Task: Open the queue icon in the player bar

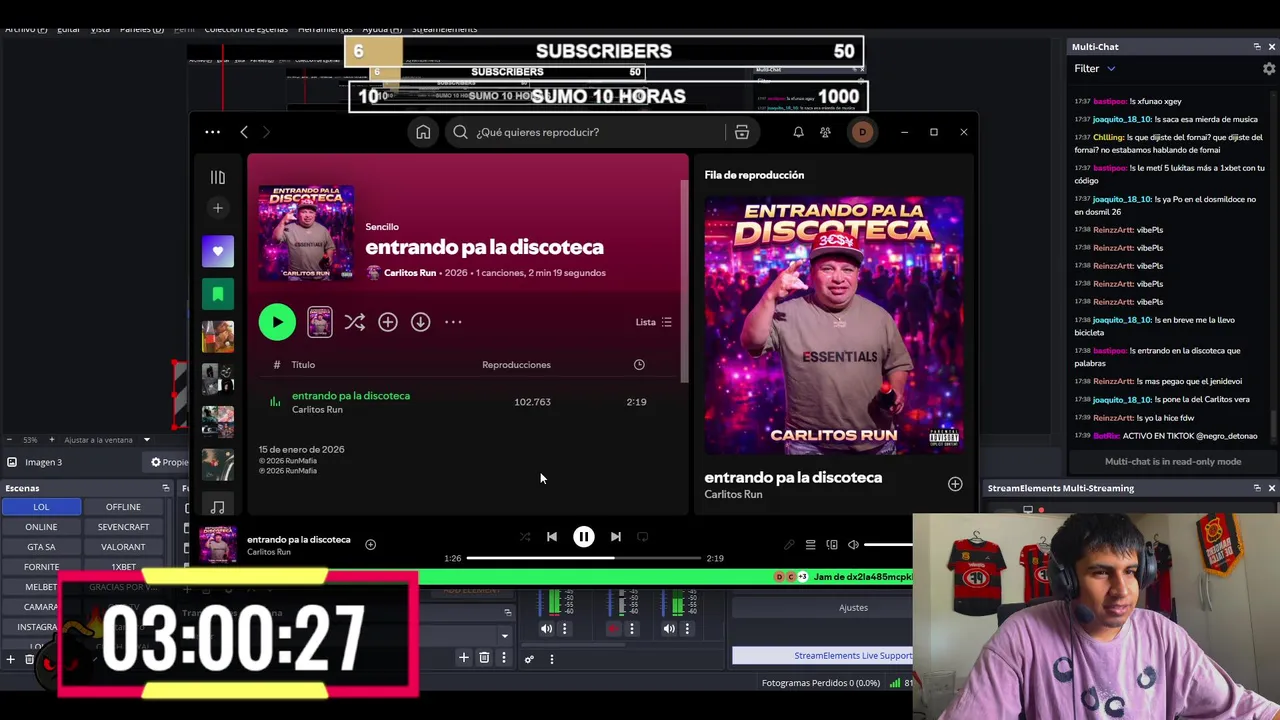Action: (810, 545)
